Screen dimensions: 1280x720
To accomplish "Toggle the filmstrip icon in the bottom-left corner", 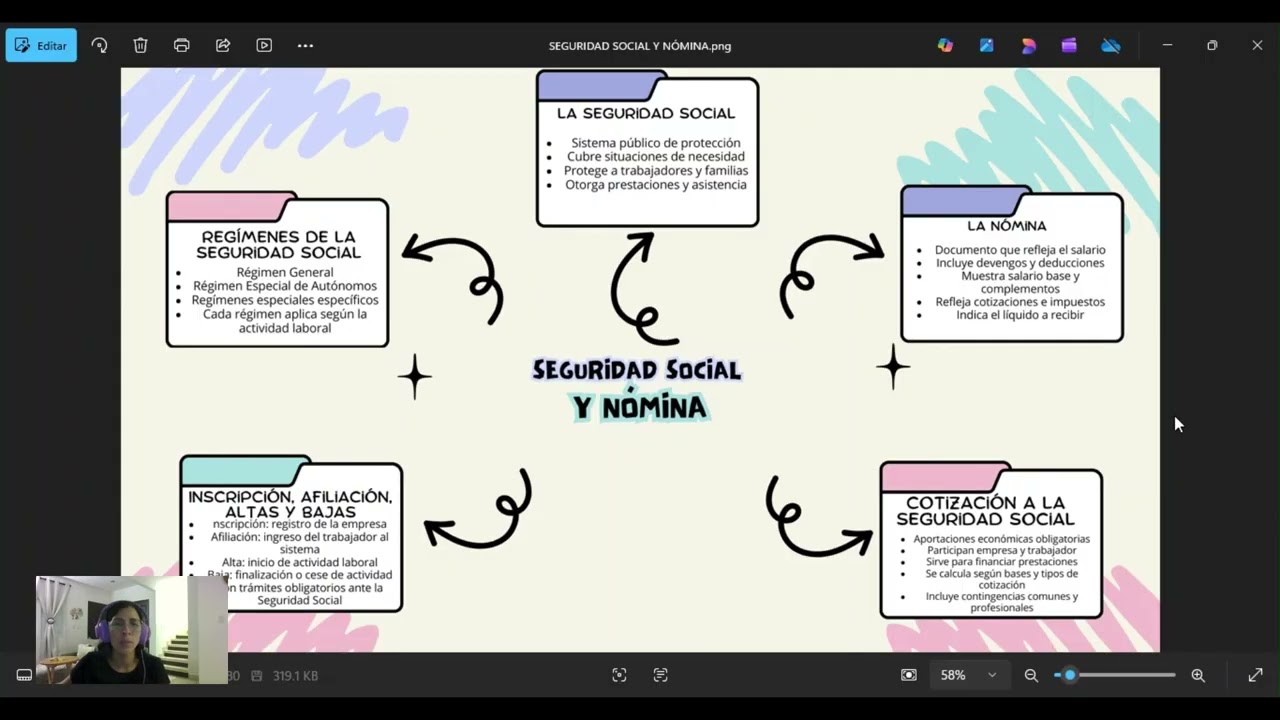I will (24, 675).
